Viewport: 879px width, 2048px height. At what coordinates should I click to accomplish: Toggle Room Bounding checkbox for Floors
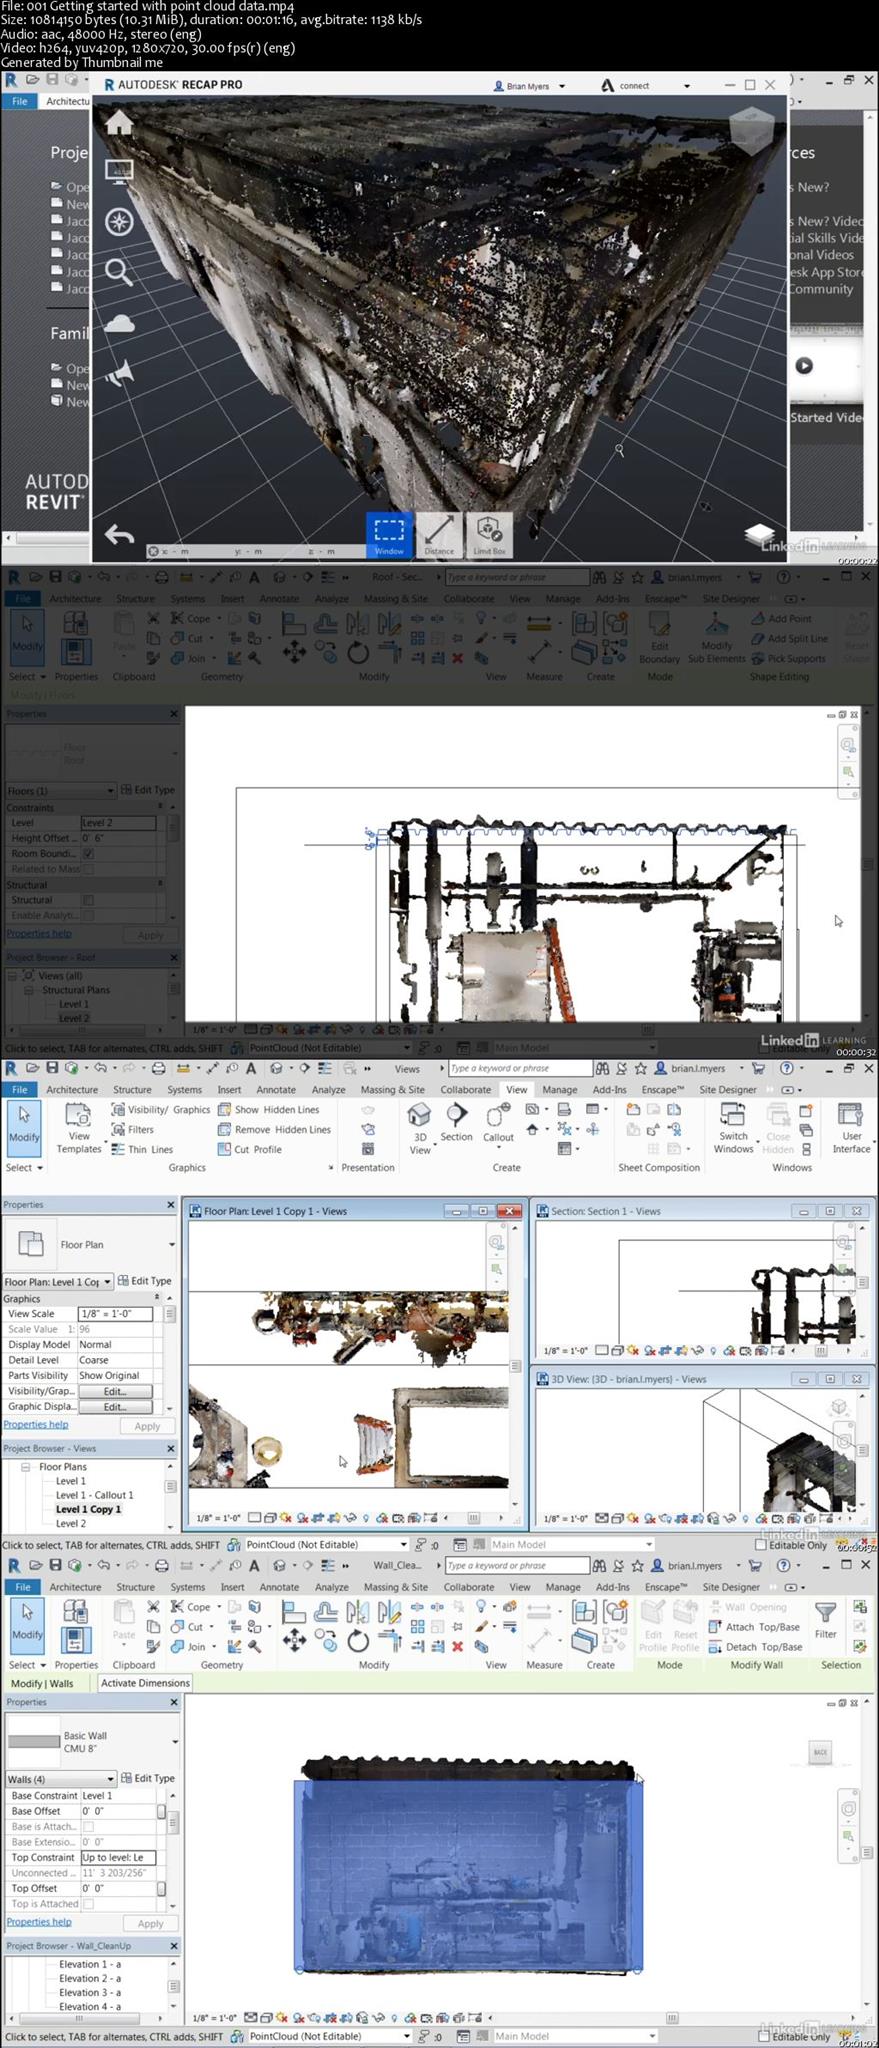tap(88, 854)
